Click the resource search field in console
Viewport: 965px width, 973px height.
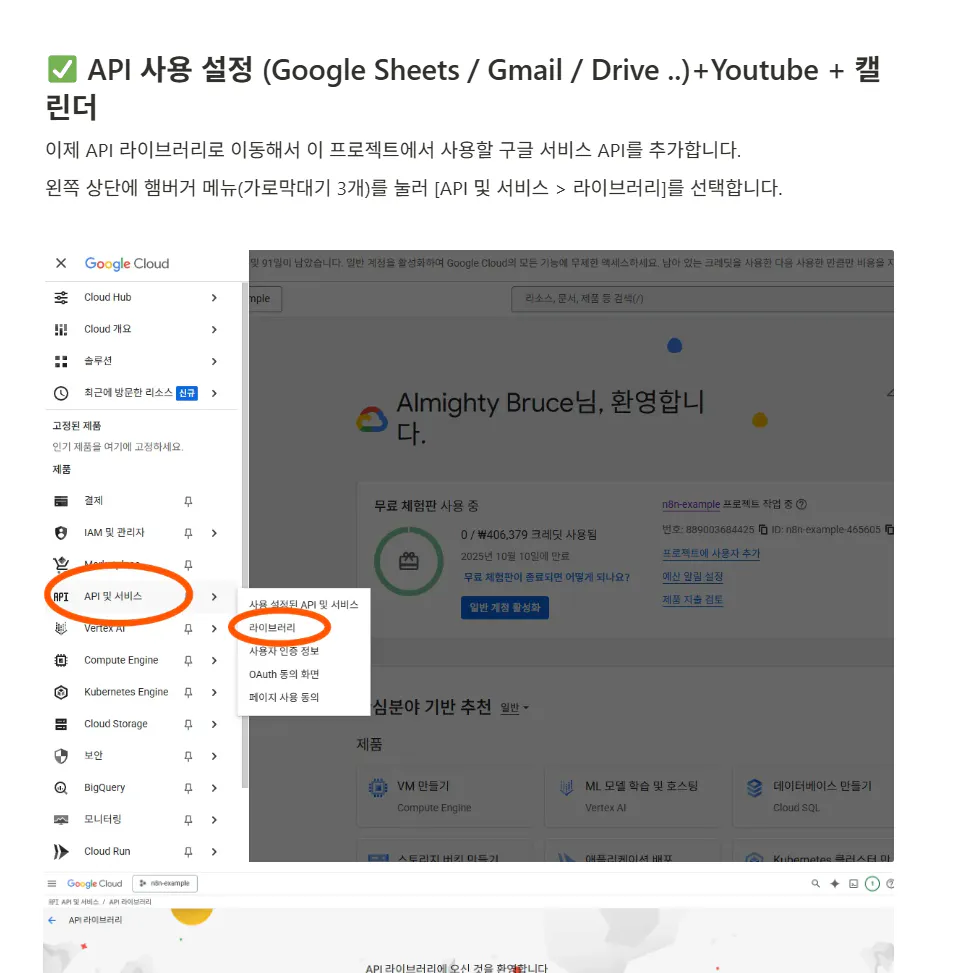click(x=702, y=299)
